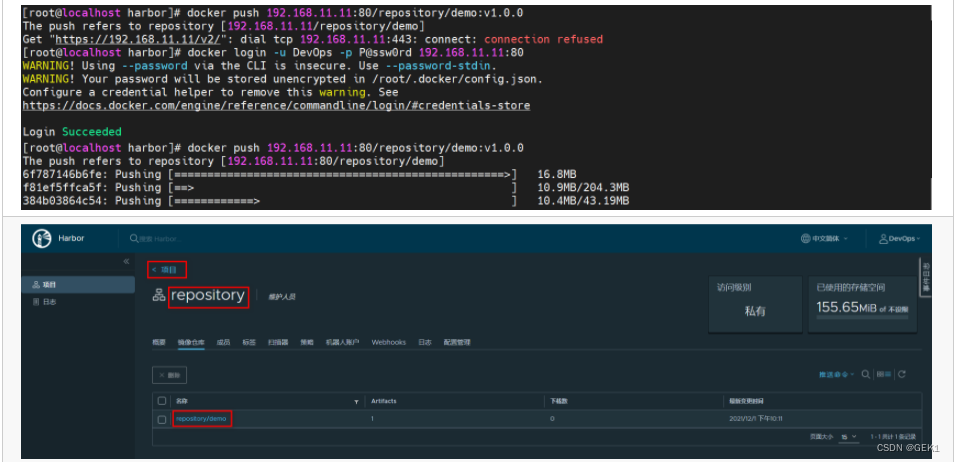Click the f81ef5ffca5f pushing progress line
The height and width of the screenshot is (462, 955).
coord(326,187)
